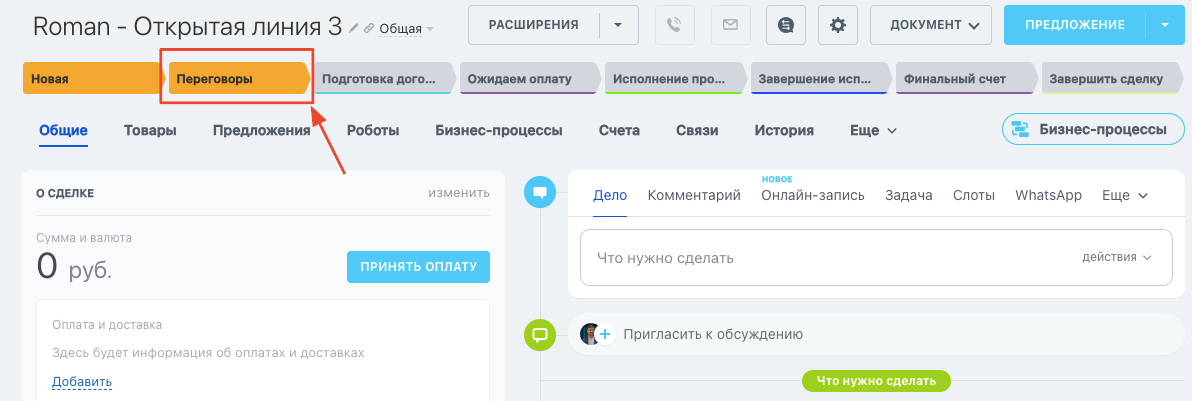Click the user avatar in discussion row
Screen dimensions: 1192x401
click(x=589, y=333)
